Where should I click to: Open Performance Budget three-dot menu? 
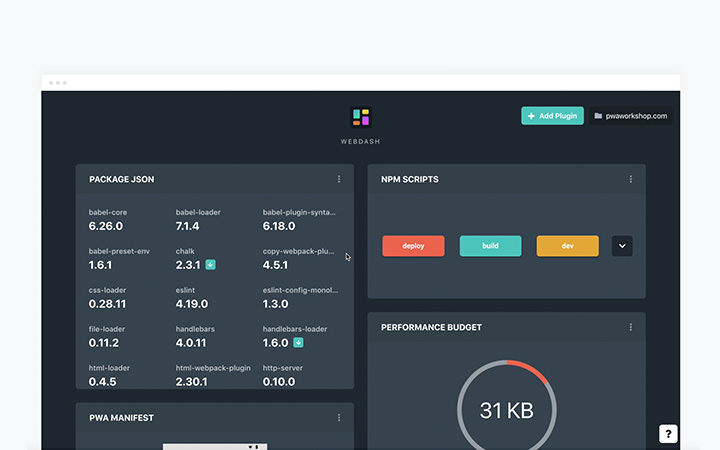631,327
